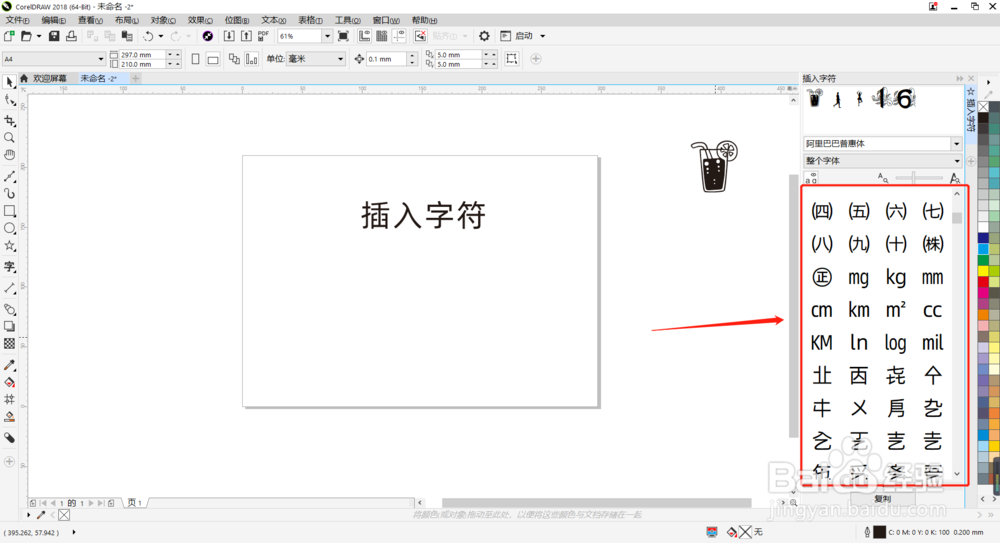Viewport: 1000px width, 543px height.
Task: Select the Interactive Fill tool
Action: point(9,382)
